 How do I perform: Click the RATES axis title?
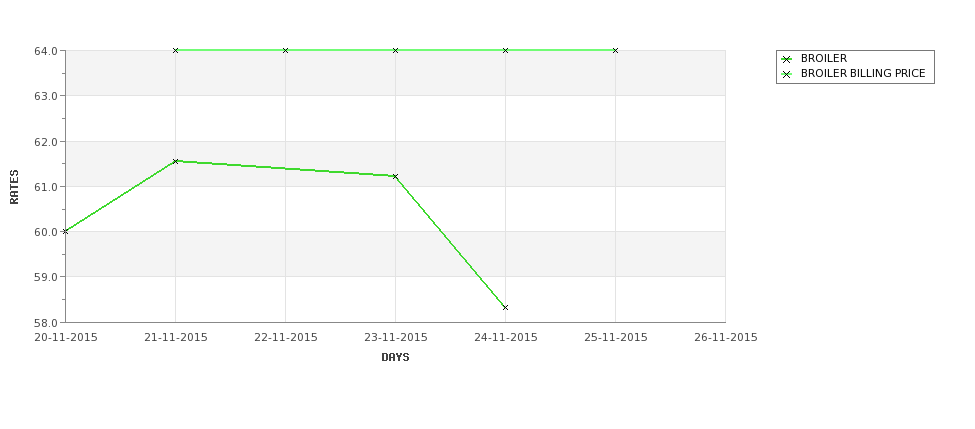tap(14, 187)
